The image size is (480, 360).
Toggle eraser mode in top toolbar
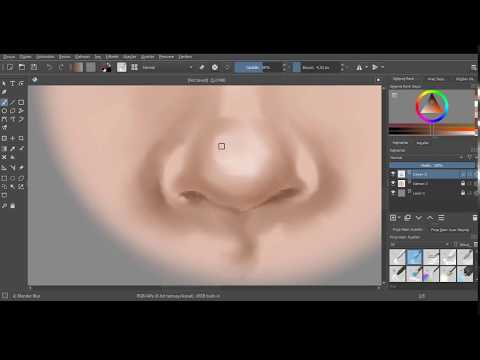coord(202,67)
